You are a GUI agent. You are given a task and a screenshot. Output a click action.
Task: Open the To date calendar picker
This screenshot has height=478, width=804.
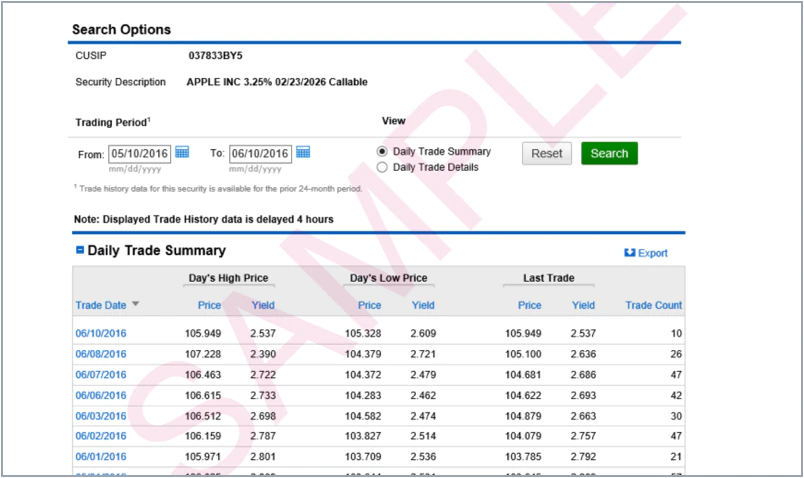point(303,153)
